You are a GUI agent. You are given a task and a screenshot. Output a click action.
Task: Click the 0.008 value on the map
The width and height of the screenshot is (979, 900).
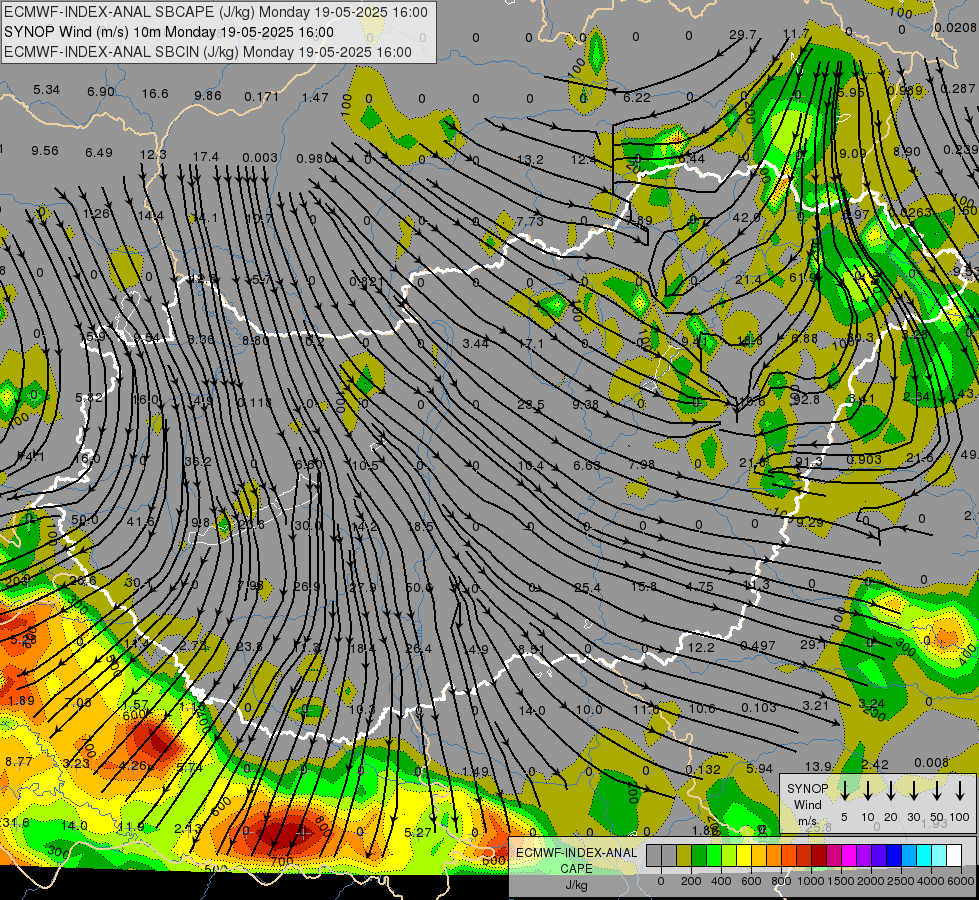click(932, 763)
